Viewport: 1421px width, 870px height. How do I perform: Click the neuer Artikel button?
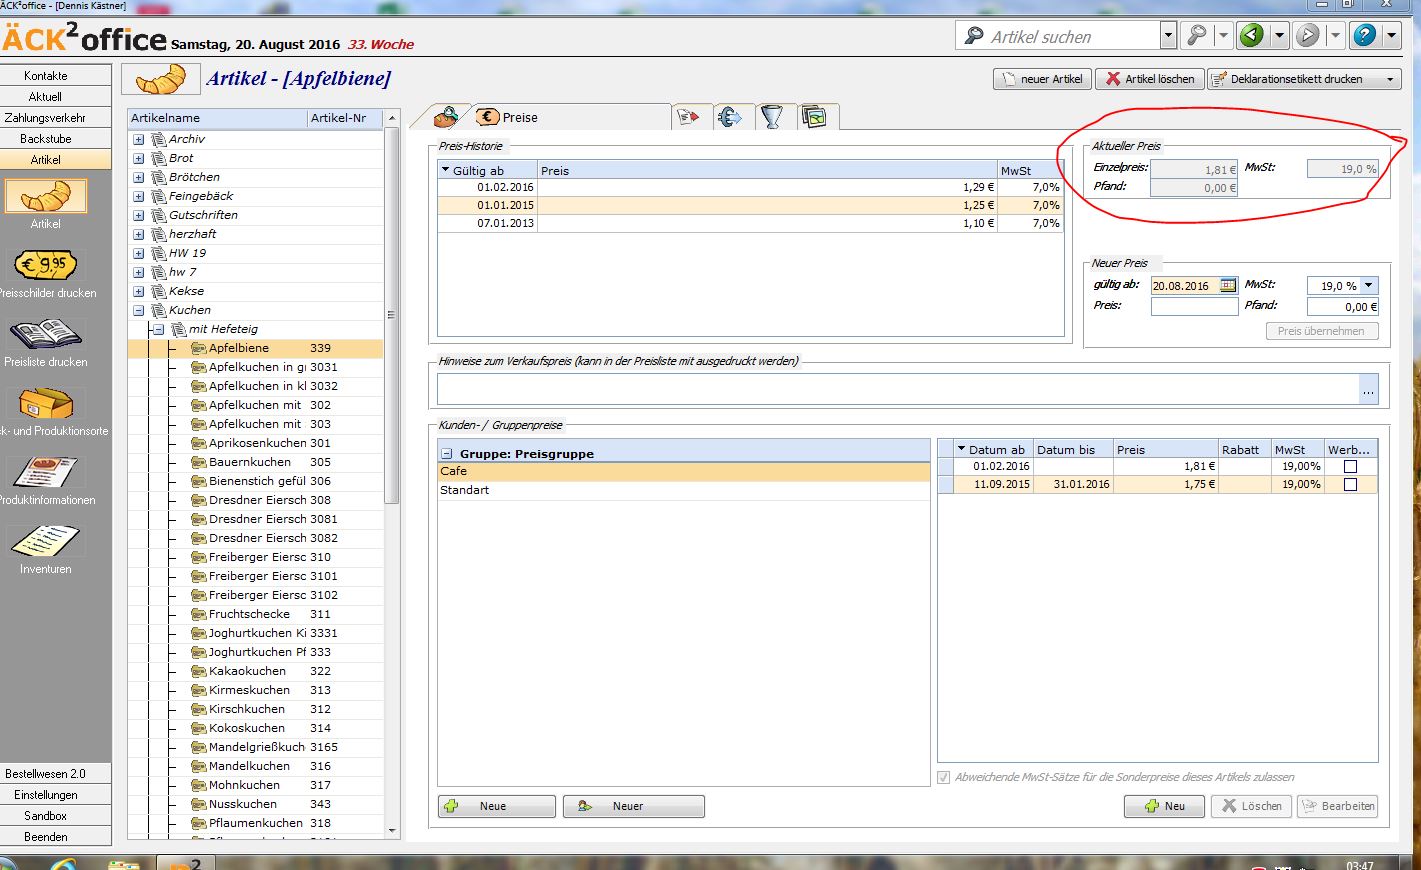pyautogui.click(x=1041, y=79)
